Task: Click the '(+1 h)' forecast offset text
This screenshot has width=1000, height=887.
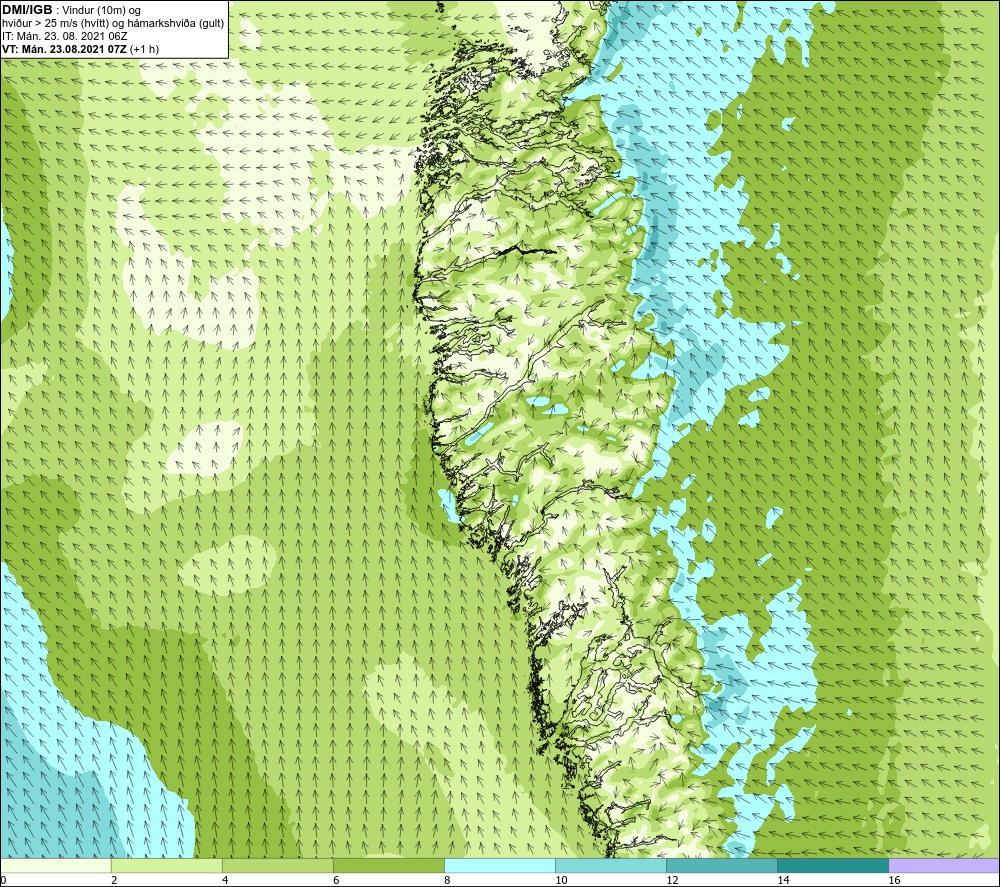Action: point(145,49)
